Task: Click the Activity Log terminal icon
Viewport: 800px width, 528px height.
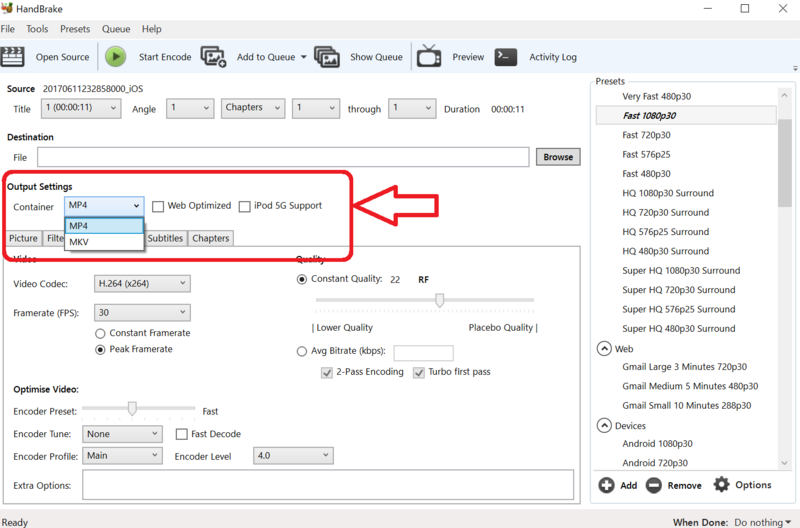Action: (x=506, y=57)
